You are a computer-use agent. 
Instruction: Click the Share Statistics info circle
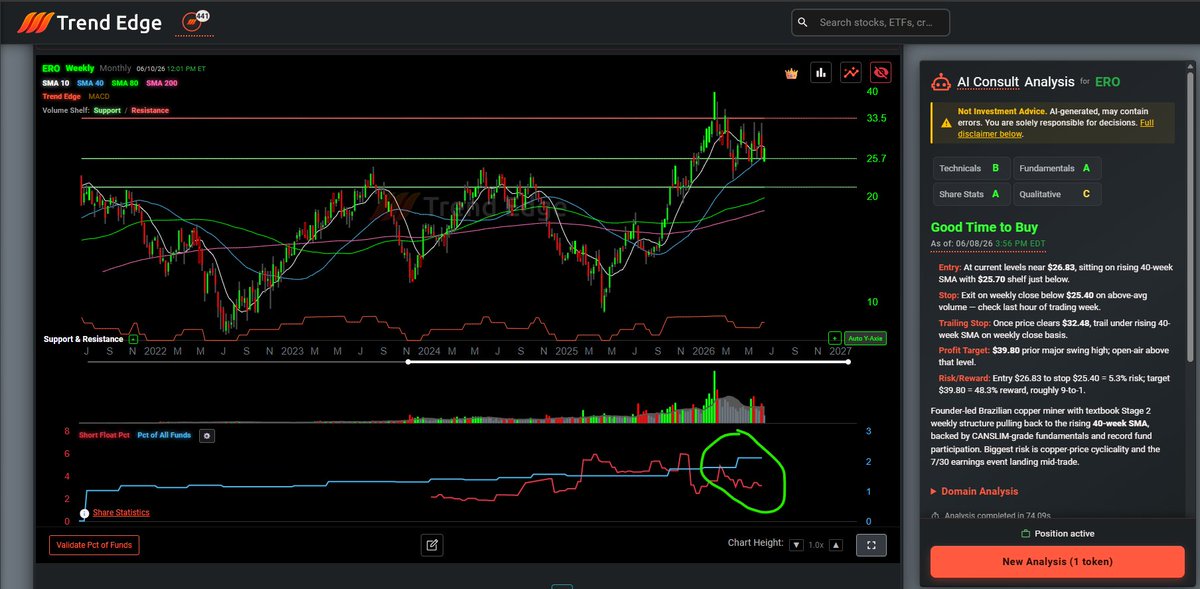(84, 513)
